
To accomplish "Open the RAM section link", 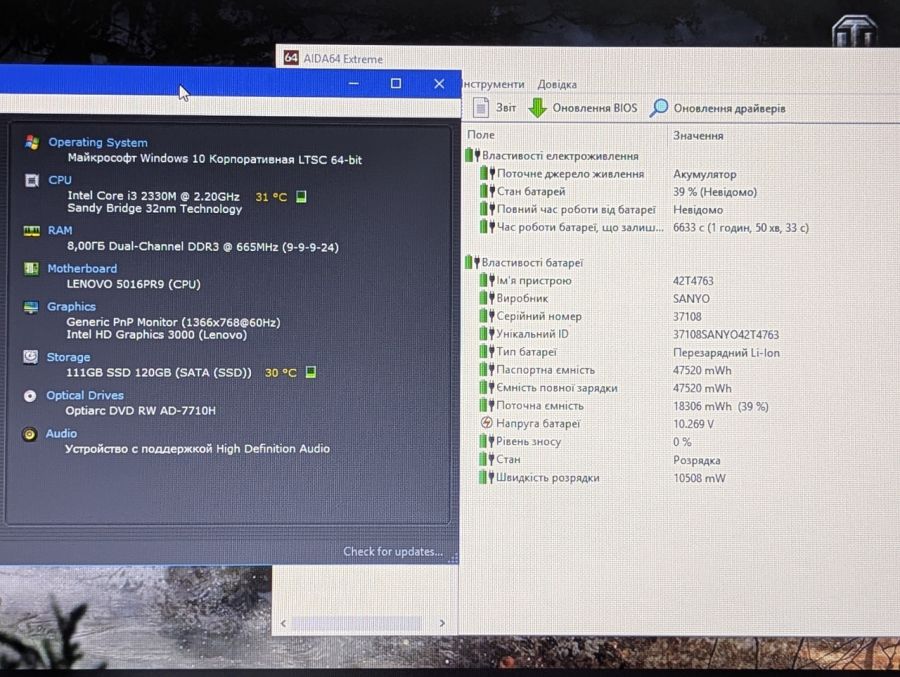I will coord(60,230).
